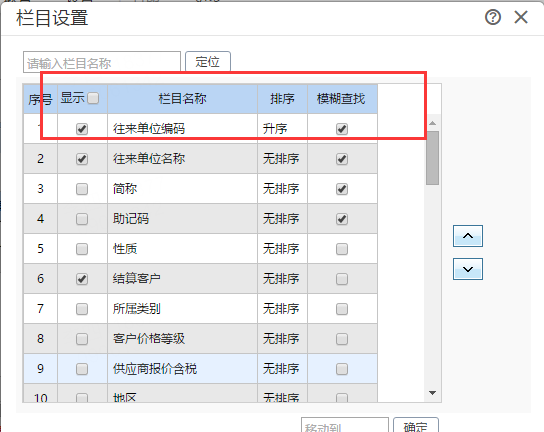
Task: Click the scrollbar up arrow
Action: coord(432,123)
